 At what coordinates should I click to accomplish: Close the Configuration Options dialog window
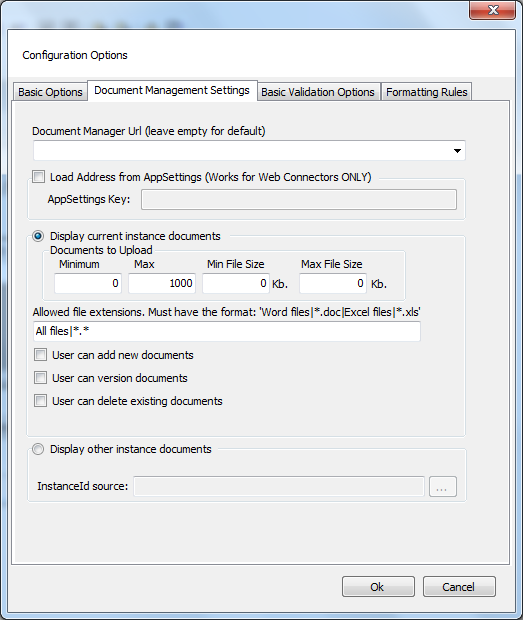coord(492,10)
